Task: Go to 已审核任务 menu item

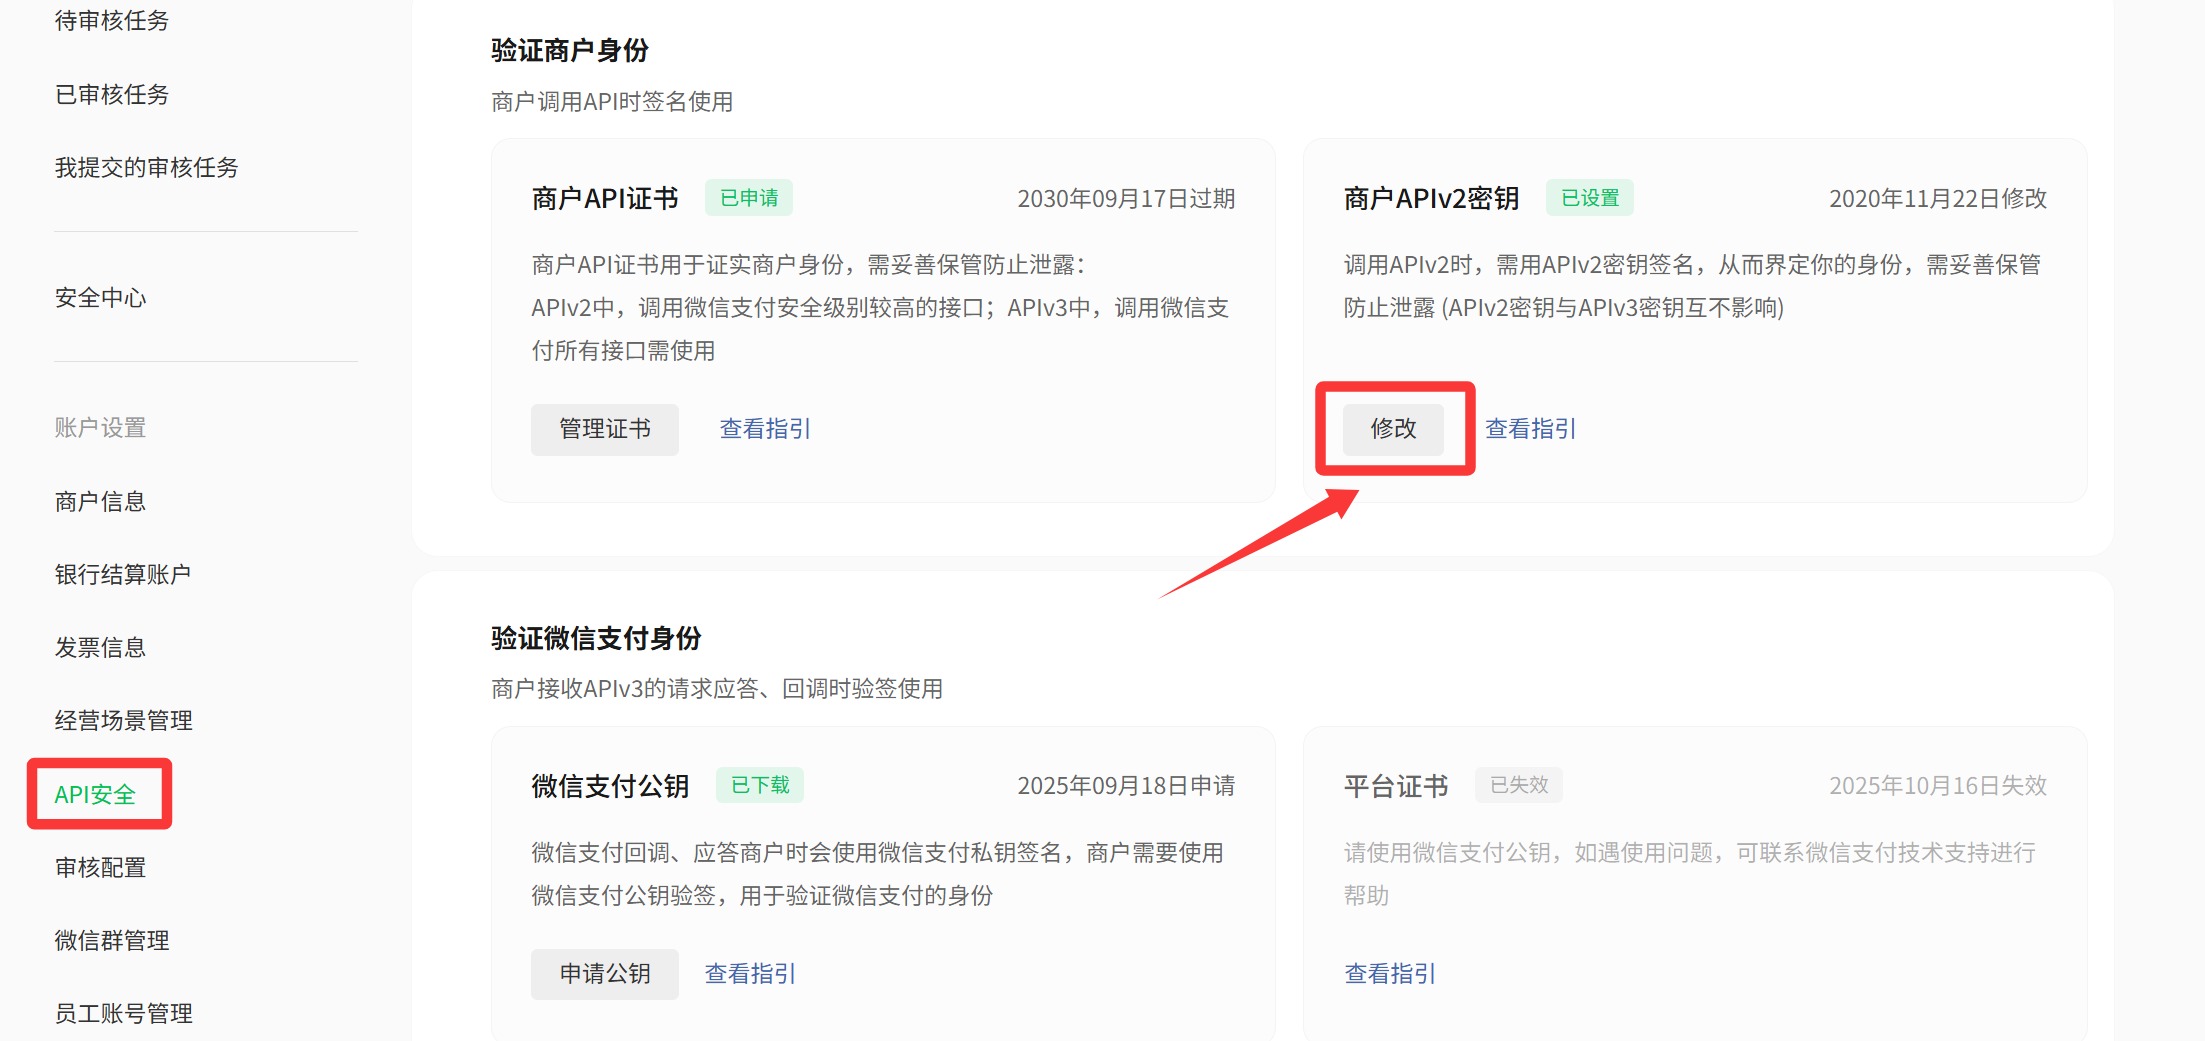Action: (x=111, y=95)
